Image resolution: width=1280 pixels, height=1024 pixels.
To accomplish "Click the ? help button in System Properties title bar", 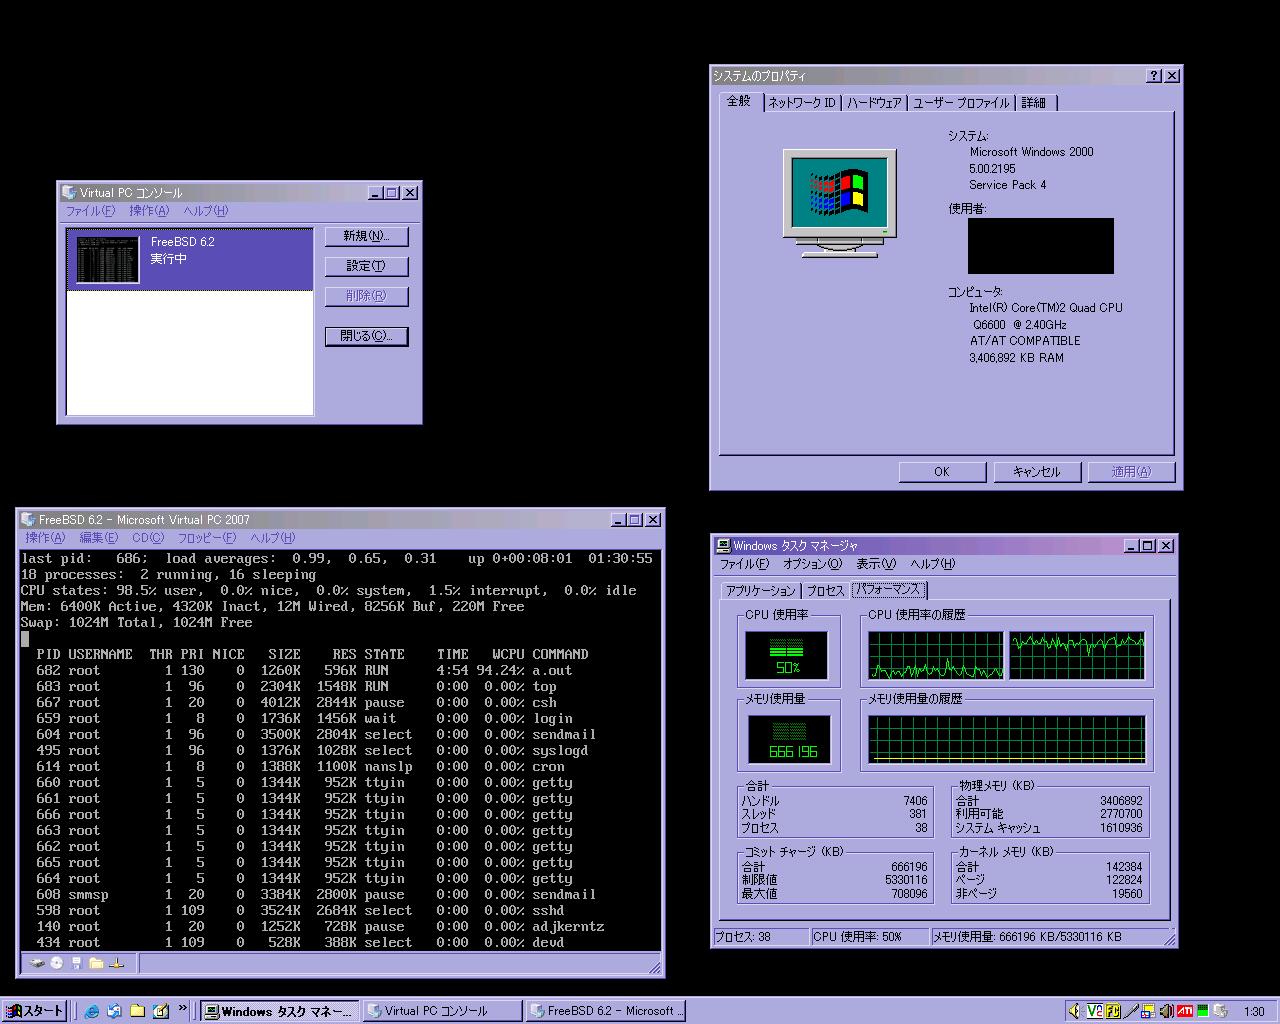I will tap(1154, 76).
